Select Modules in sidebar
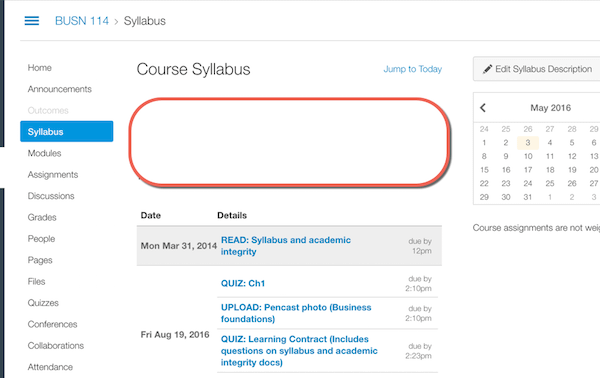The height and width of the screenshot is (378, 600). [44, 153]
